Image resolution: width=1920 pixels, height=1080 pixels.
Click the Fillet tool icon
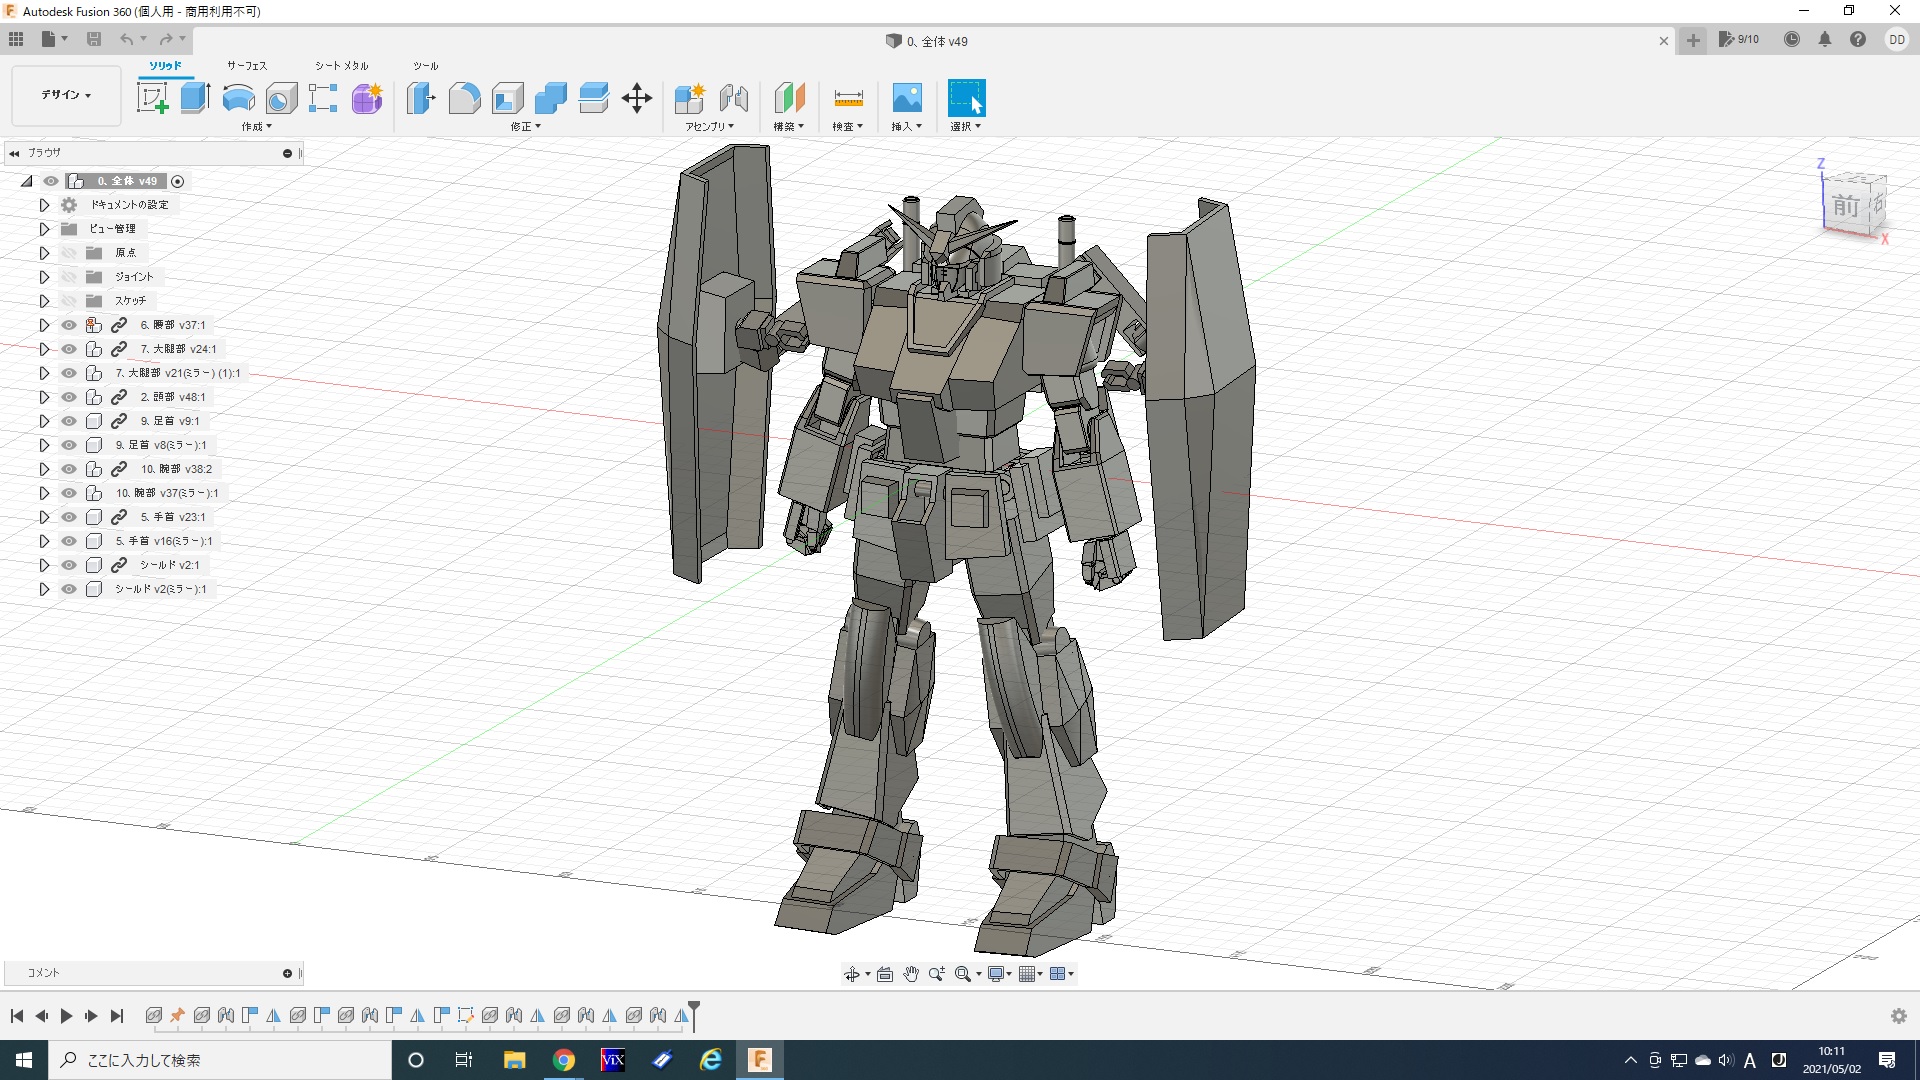point(464,98)
